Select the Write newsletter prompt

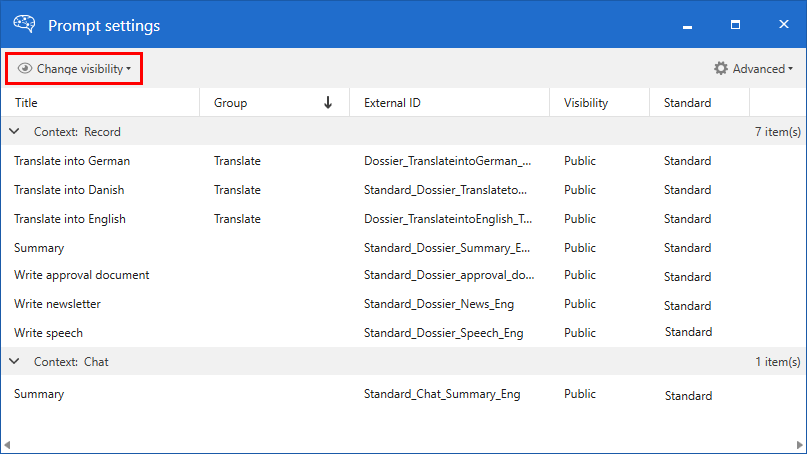(x=404, y=304)
